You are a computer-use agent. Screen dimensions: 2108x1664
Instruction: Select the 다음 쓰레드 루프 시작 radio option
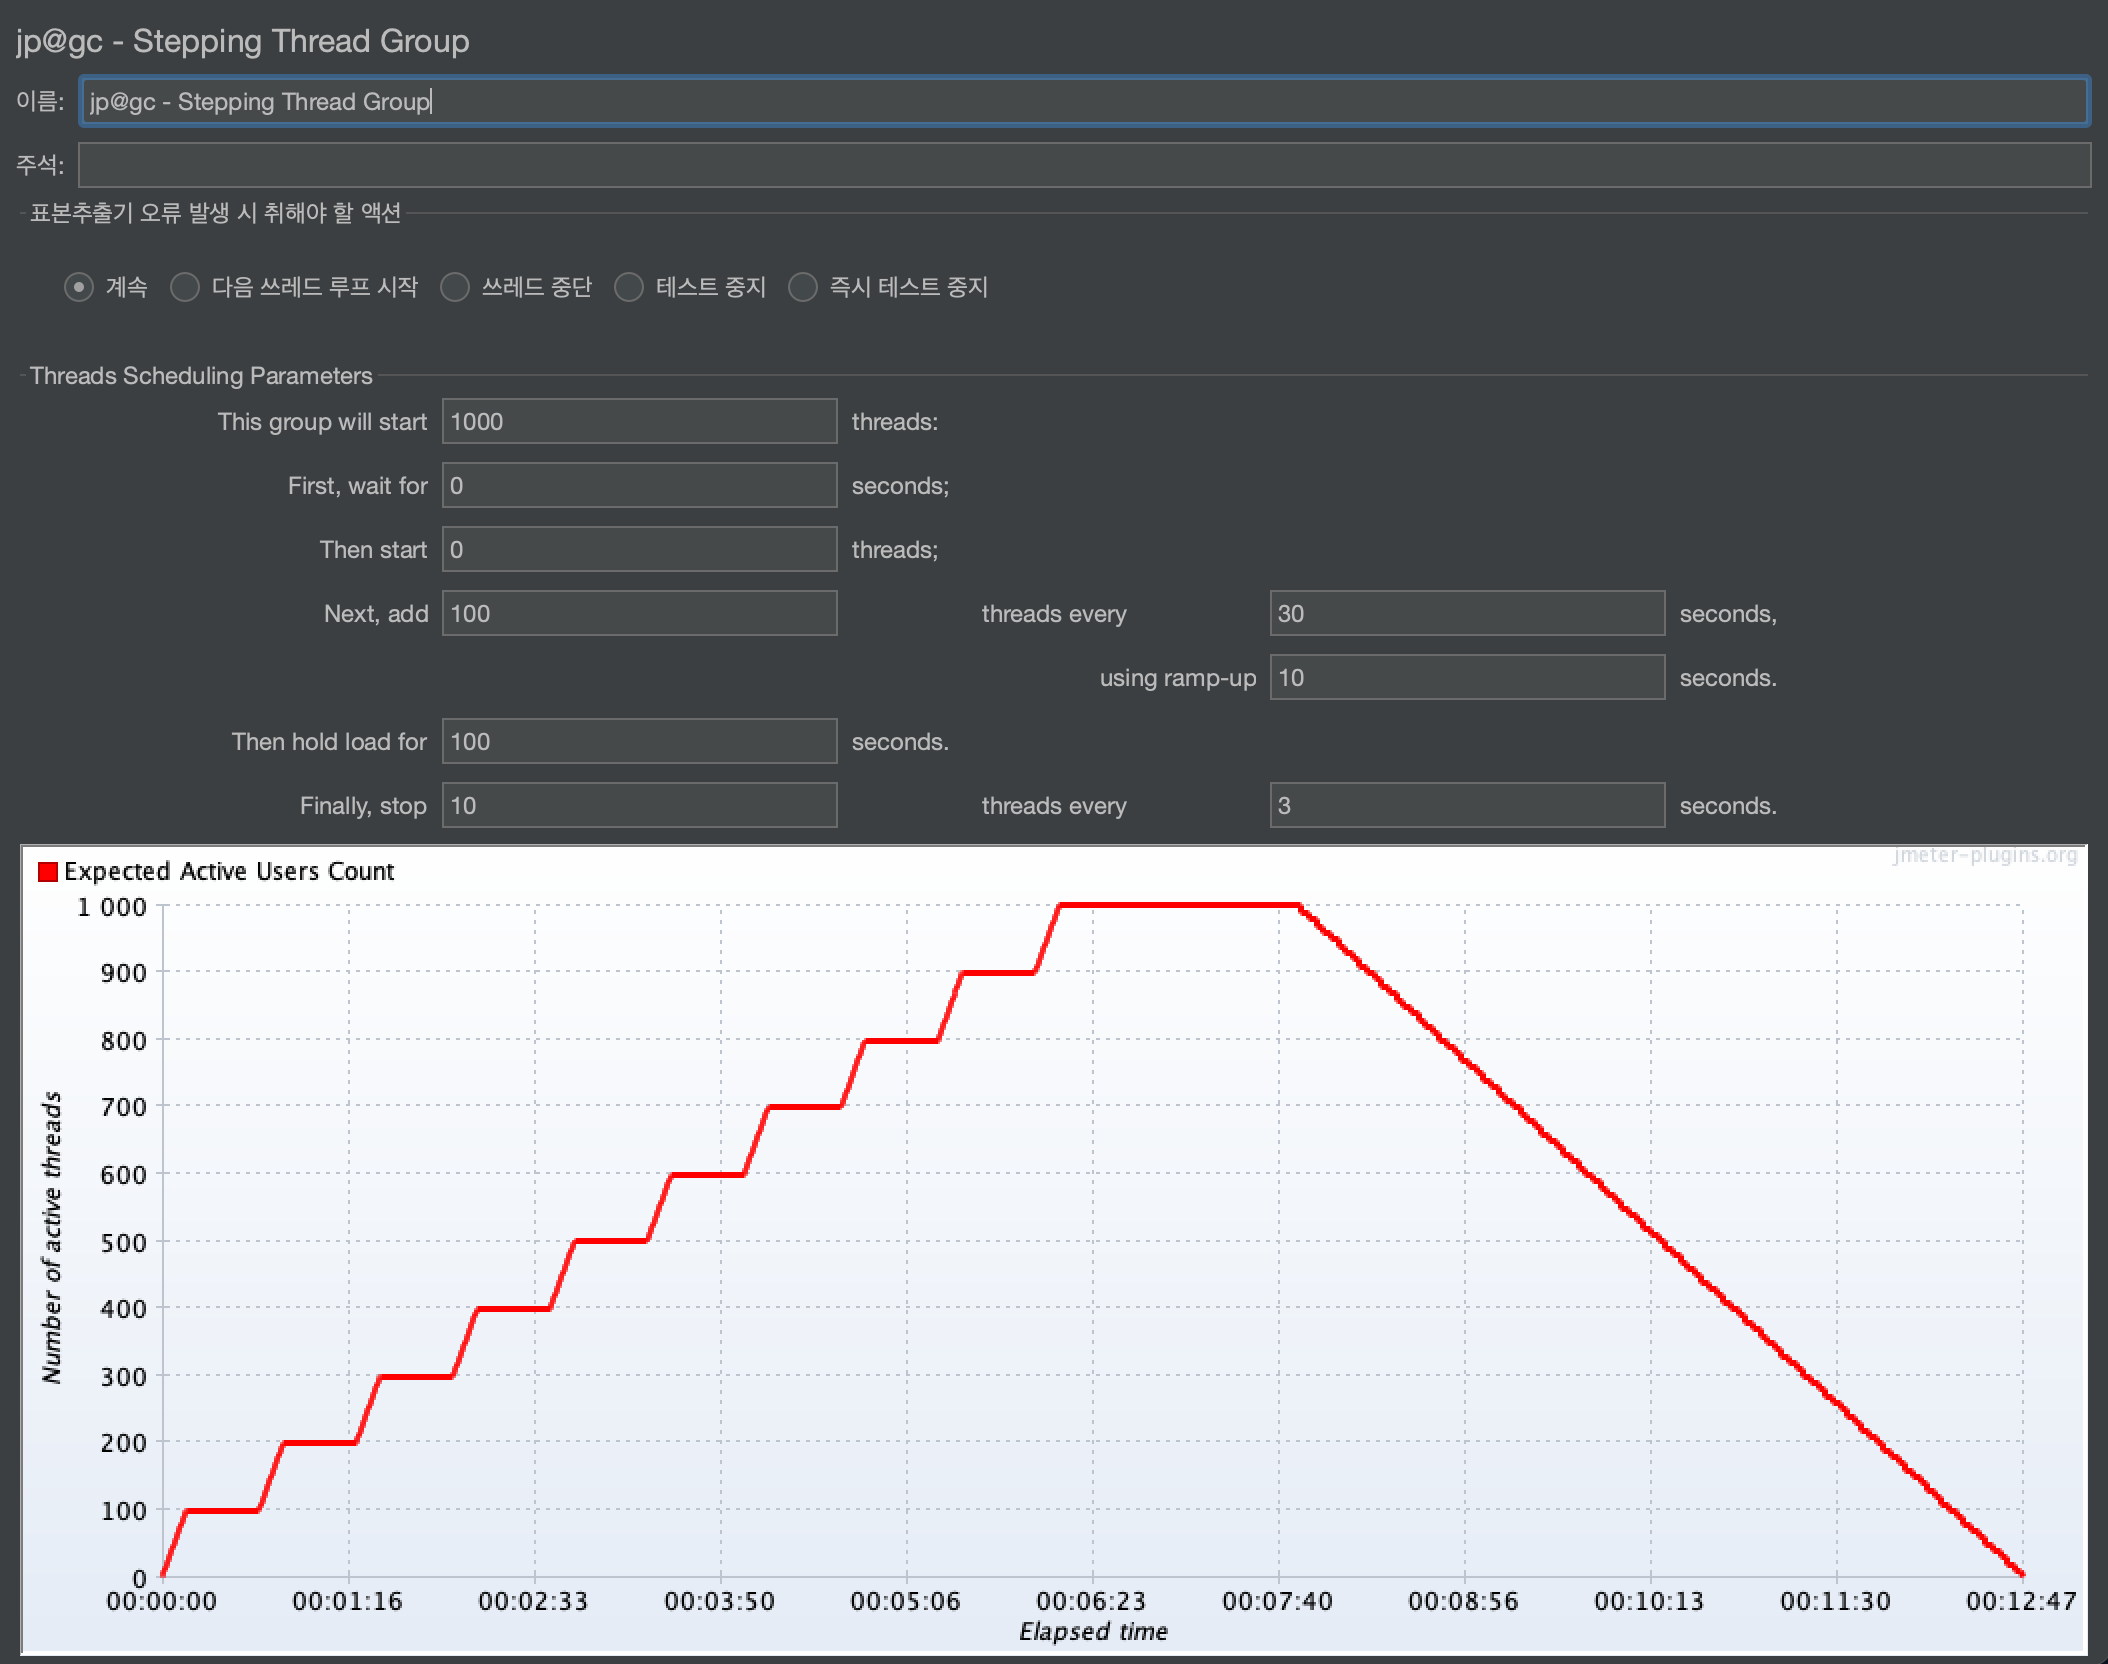click(x=185, y=288)
